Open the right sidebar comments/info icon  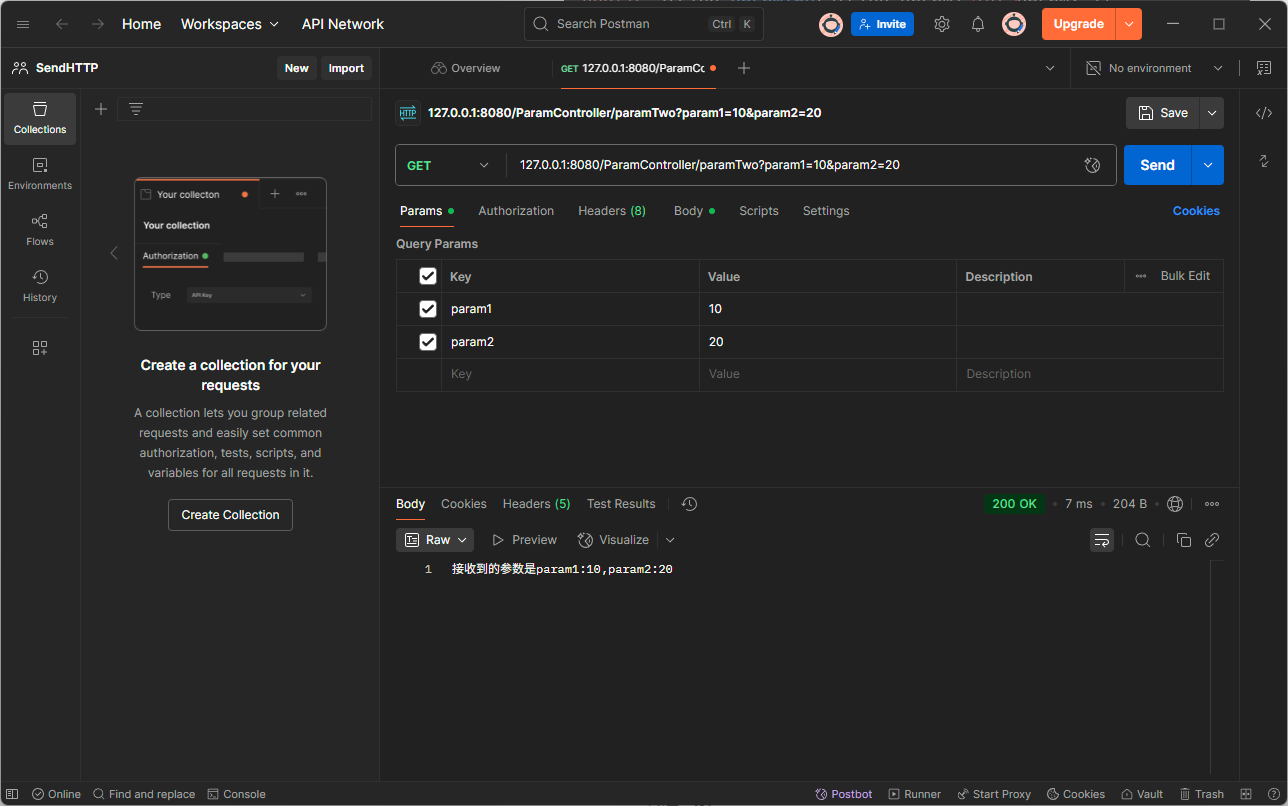1264,161
